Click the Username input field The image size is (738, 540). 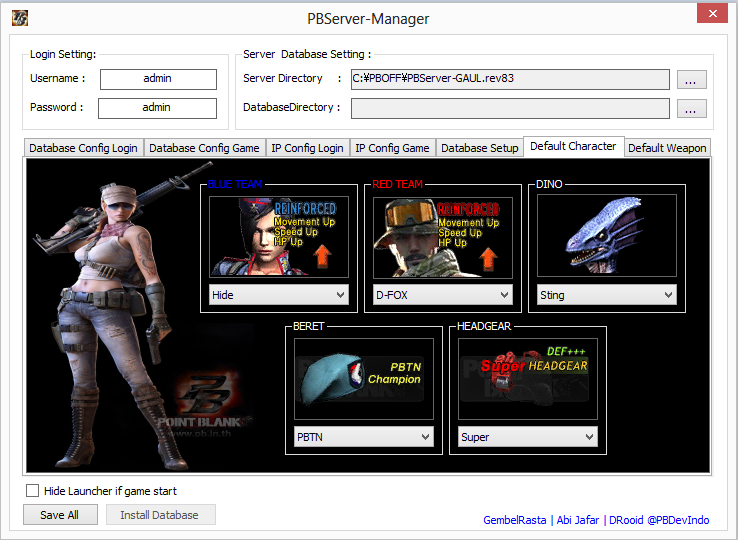click(x=158, y=79)
